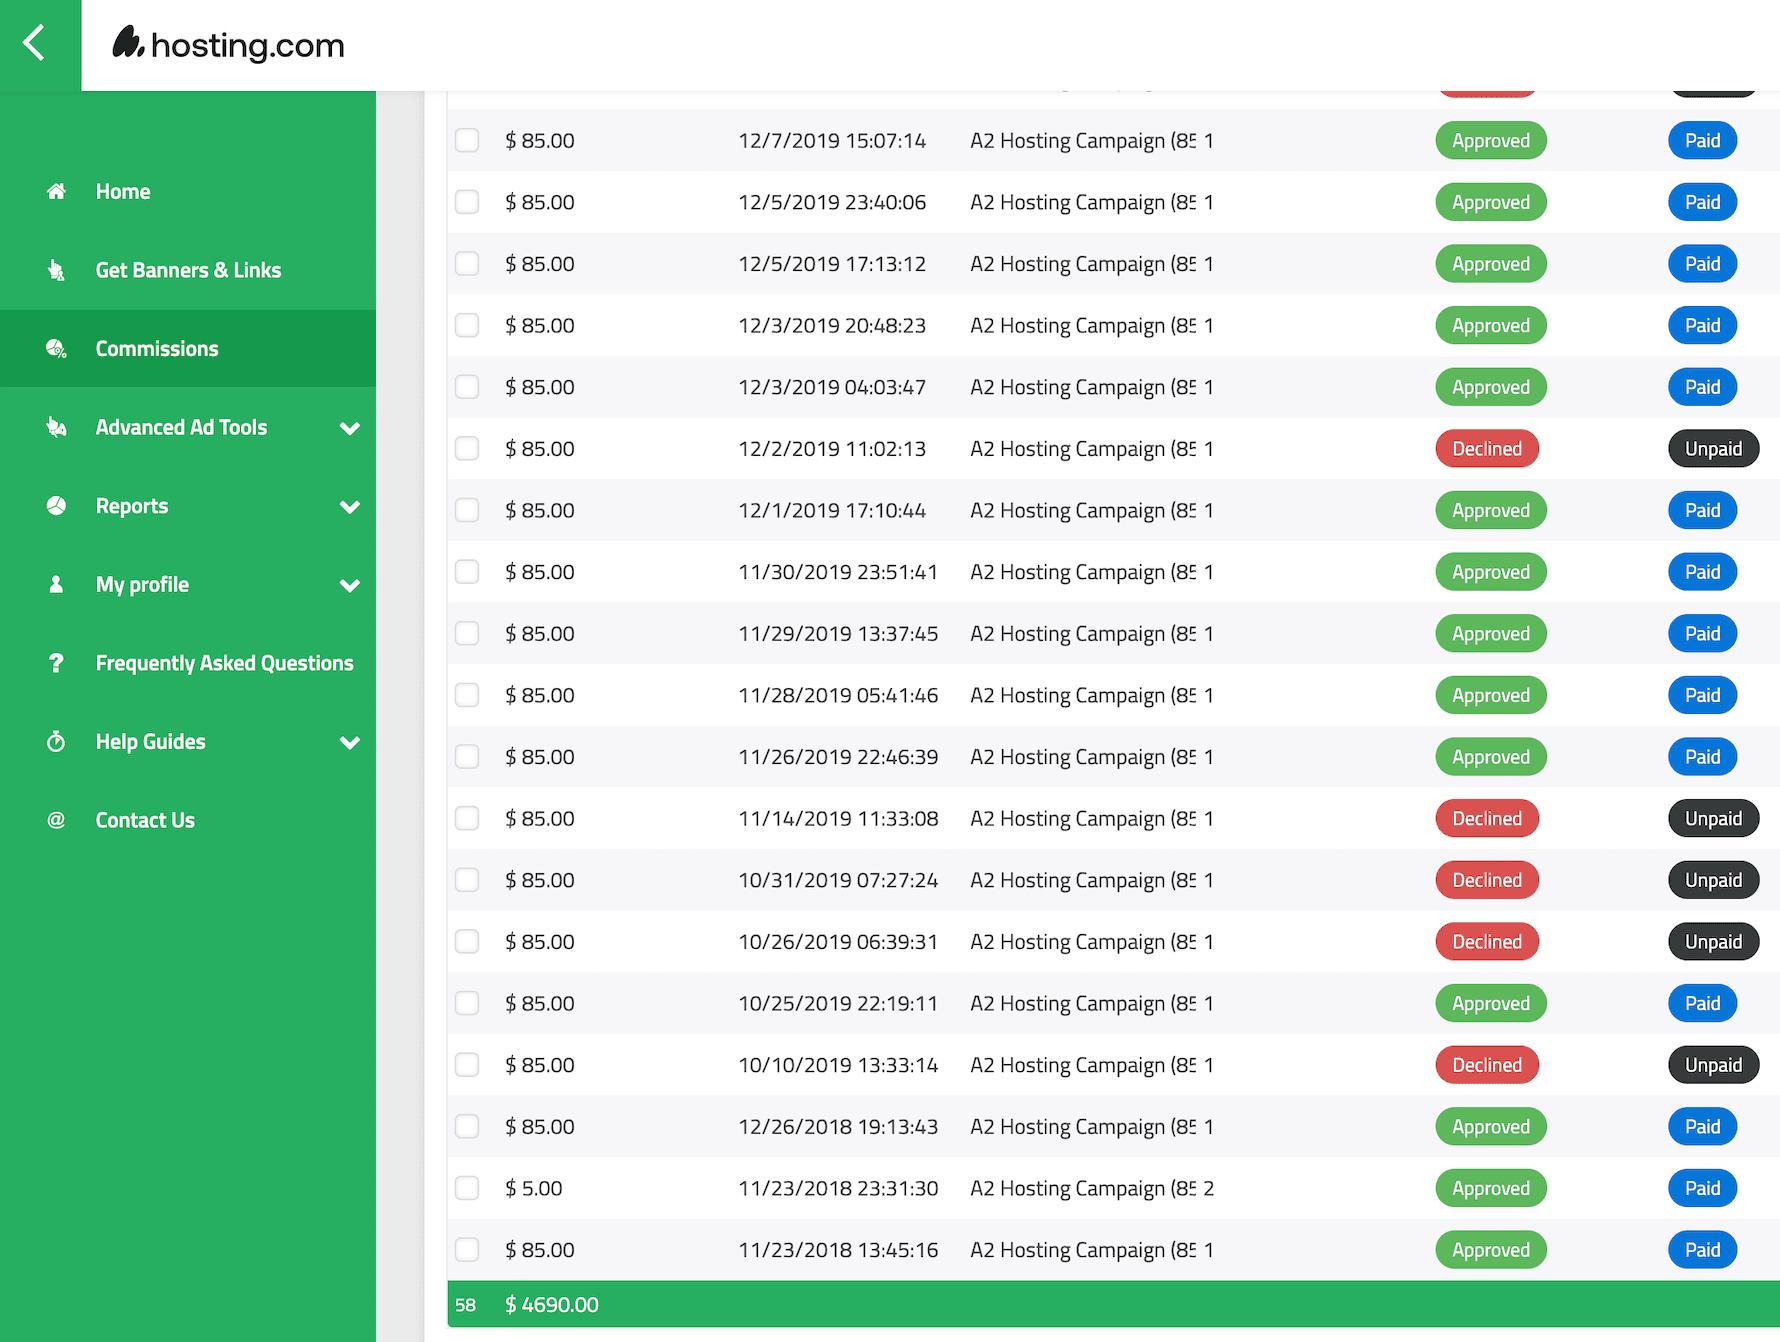Click Declined badge for 10/26/2019 06:39:31

pyautogui.click(x=1487, y=941)
